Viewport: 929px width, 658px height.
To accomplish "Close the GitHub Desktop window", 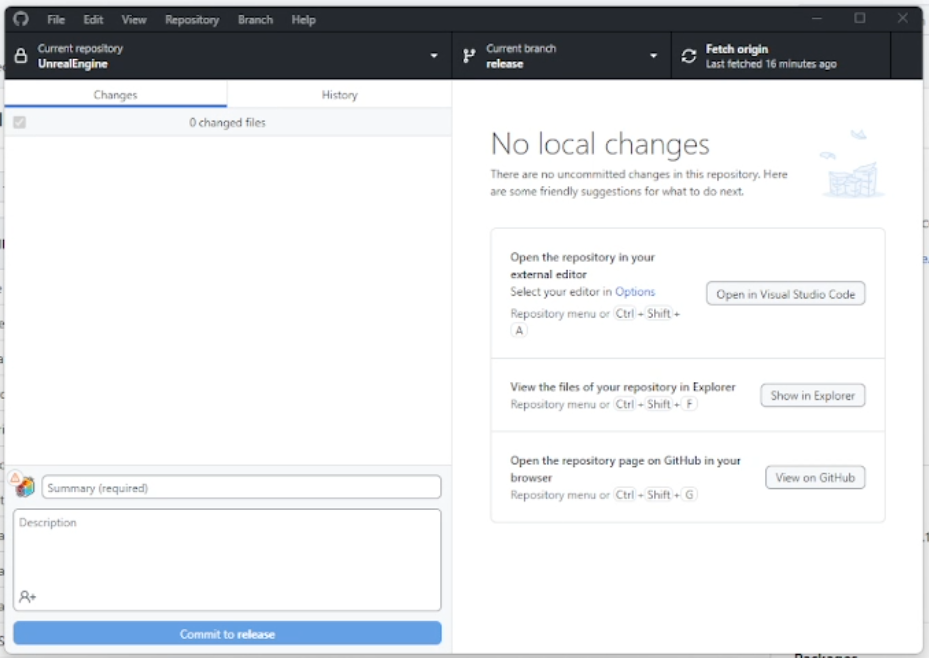I will [902, 18].
